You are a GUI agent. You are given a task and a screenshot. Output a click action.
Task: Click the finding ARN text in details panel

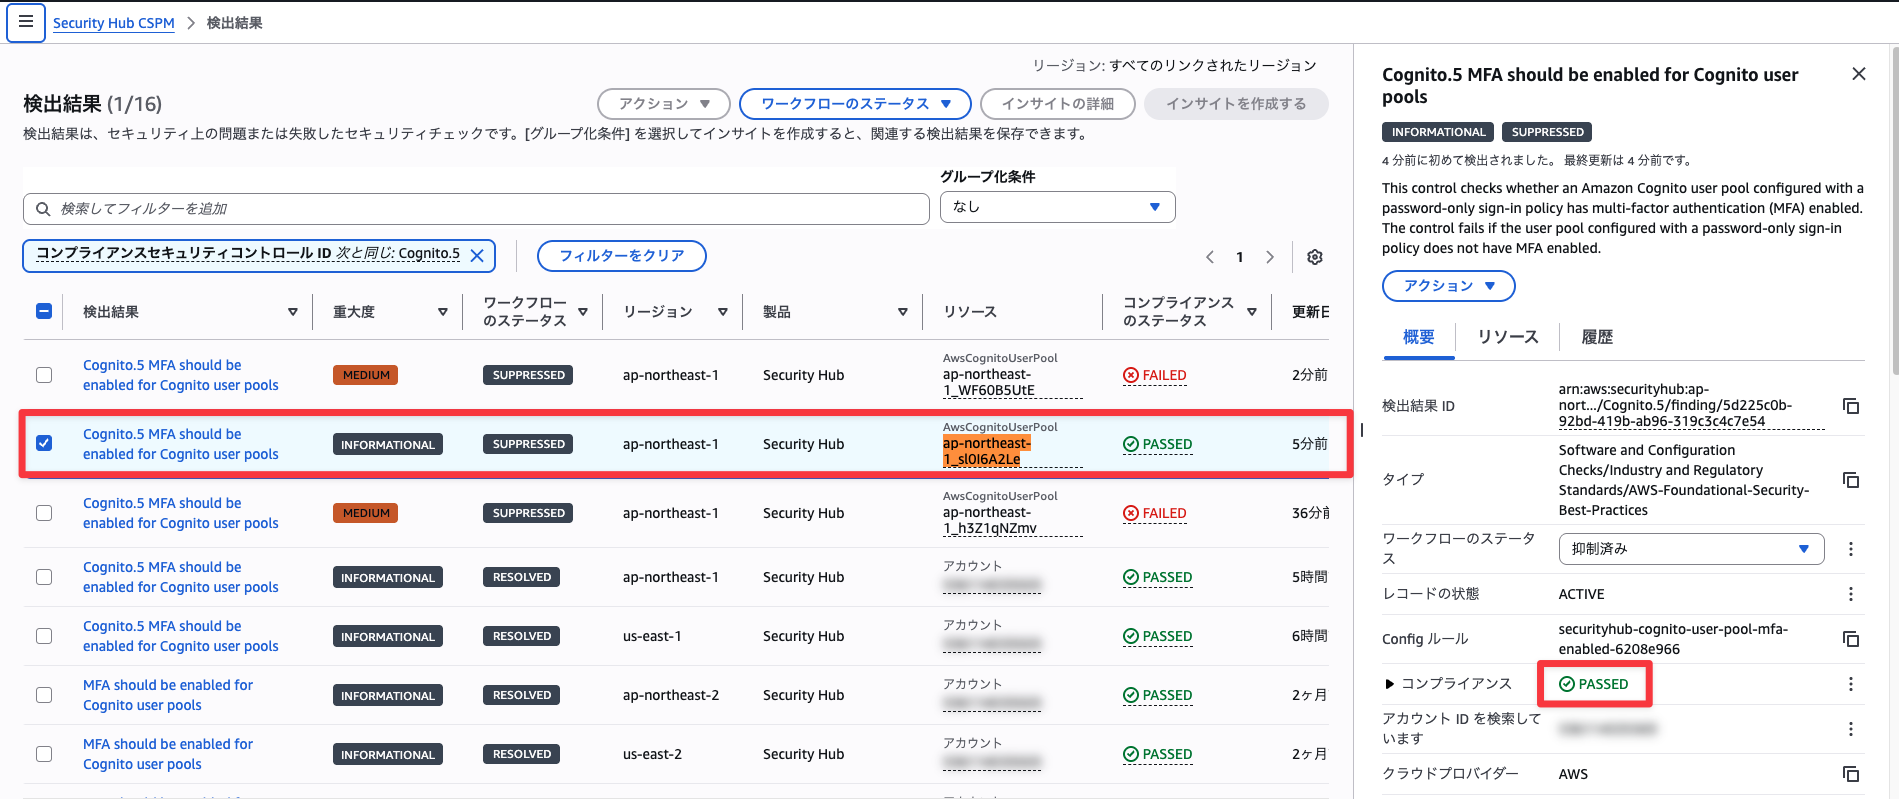point(1691,405)
